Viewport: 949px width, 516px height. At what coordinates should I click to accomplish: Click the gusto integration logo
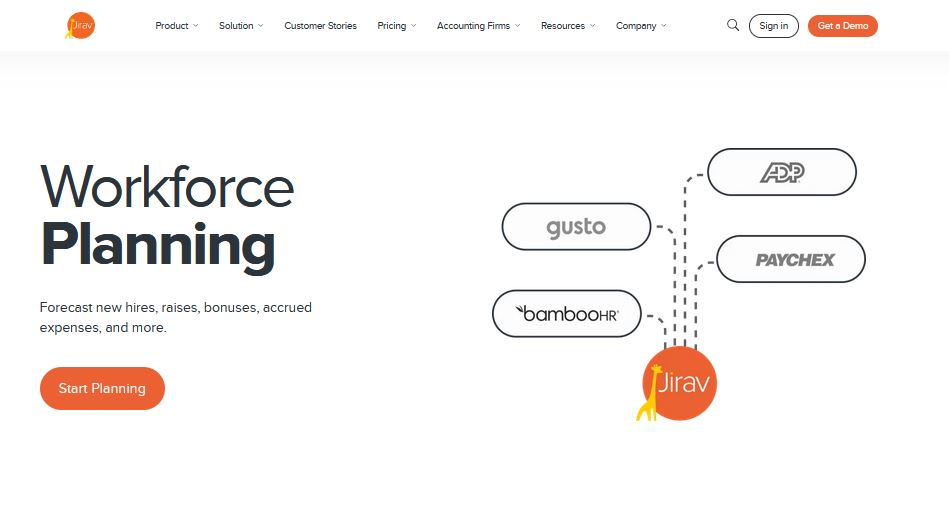pyautogui.click(x=576, y=227)
